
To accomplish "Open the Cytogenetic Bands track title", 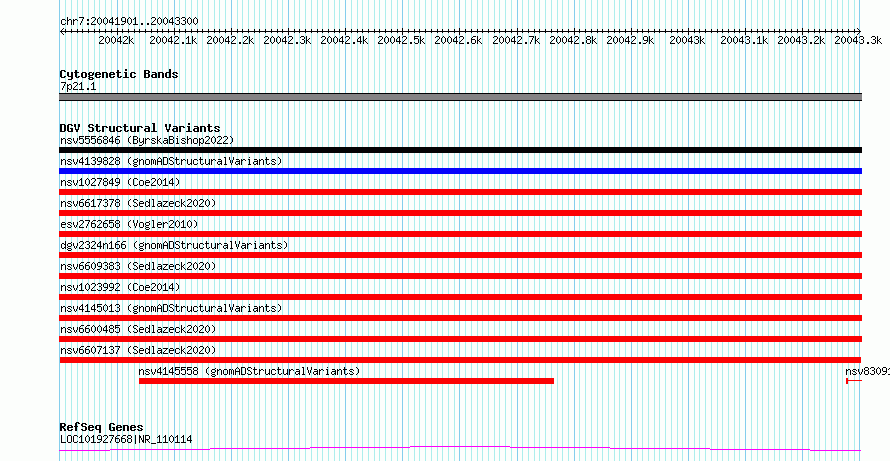I will pyautogui.click(x=119, y=74).
